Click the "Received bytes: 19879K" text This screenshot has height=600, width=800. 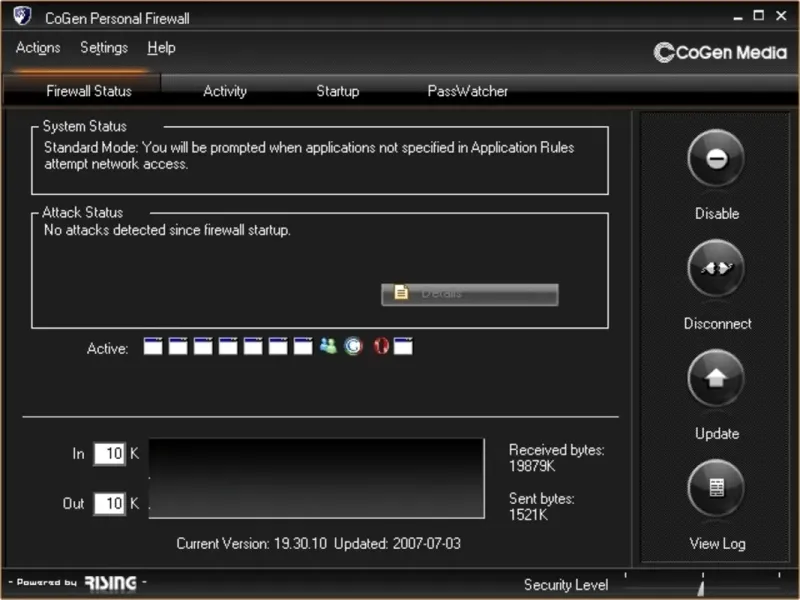coord(557,458)
